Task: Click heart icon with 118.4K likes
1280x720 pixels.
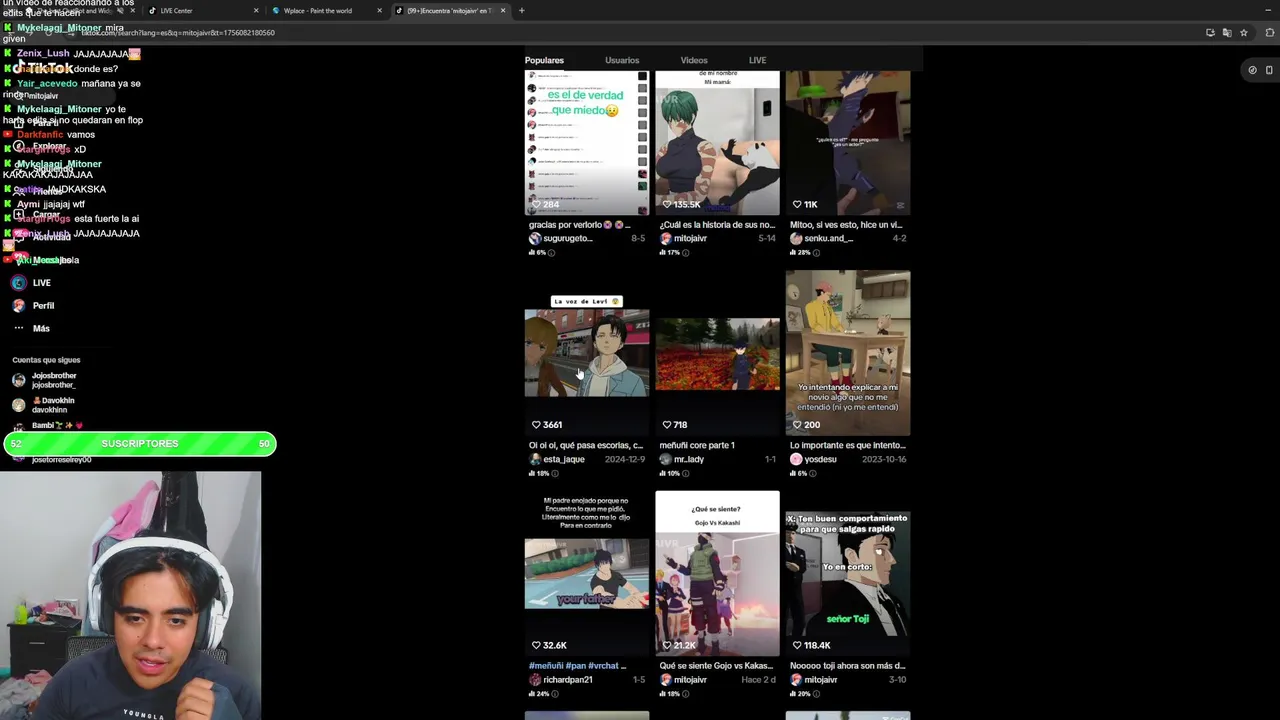Action: coord(797,645)
